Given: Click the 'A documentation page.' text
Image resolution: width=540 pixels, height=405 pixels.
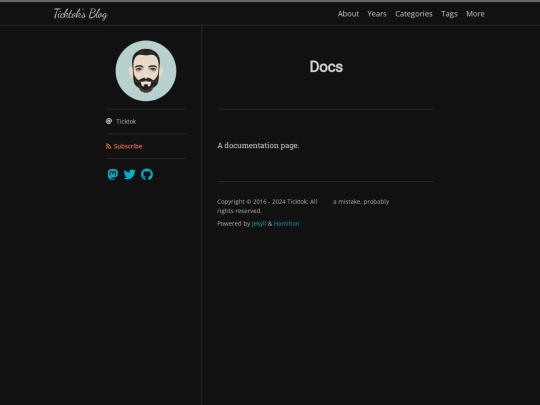Looking at the screenshot, I should coord(258,146).
